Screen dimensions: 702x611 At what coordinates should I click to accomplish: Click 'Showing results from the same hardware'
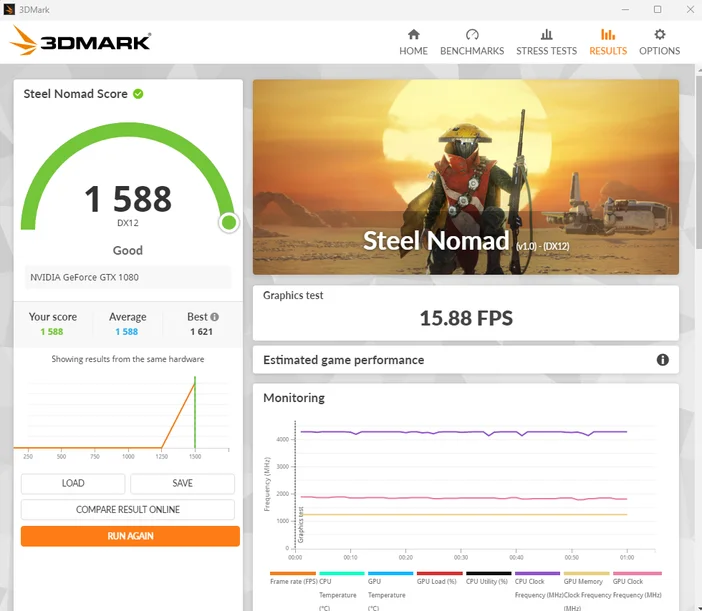click(x=128, y=359)
